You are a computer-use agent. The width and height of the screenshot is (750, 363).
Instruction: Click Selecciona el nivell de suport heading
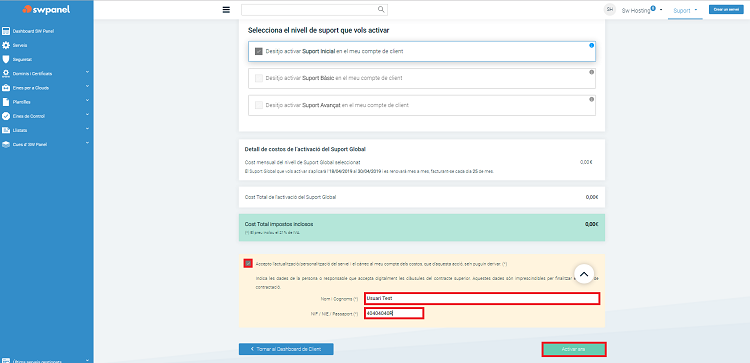point(318,31)
